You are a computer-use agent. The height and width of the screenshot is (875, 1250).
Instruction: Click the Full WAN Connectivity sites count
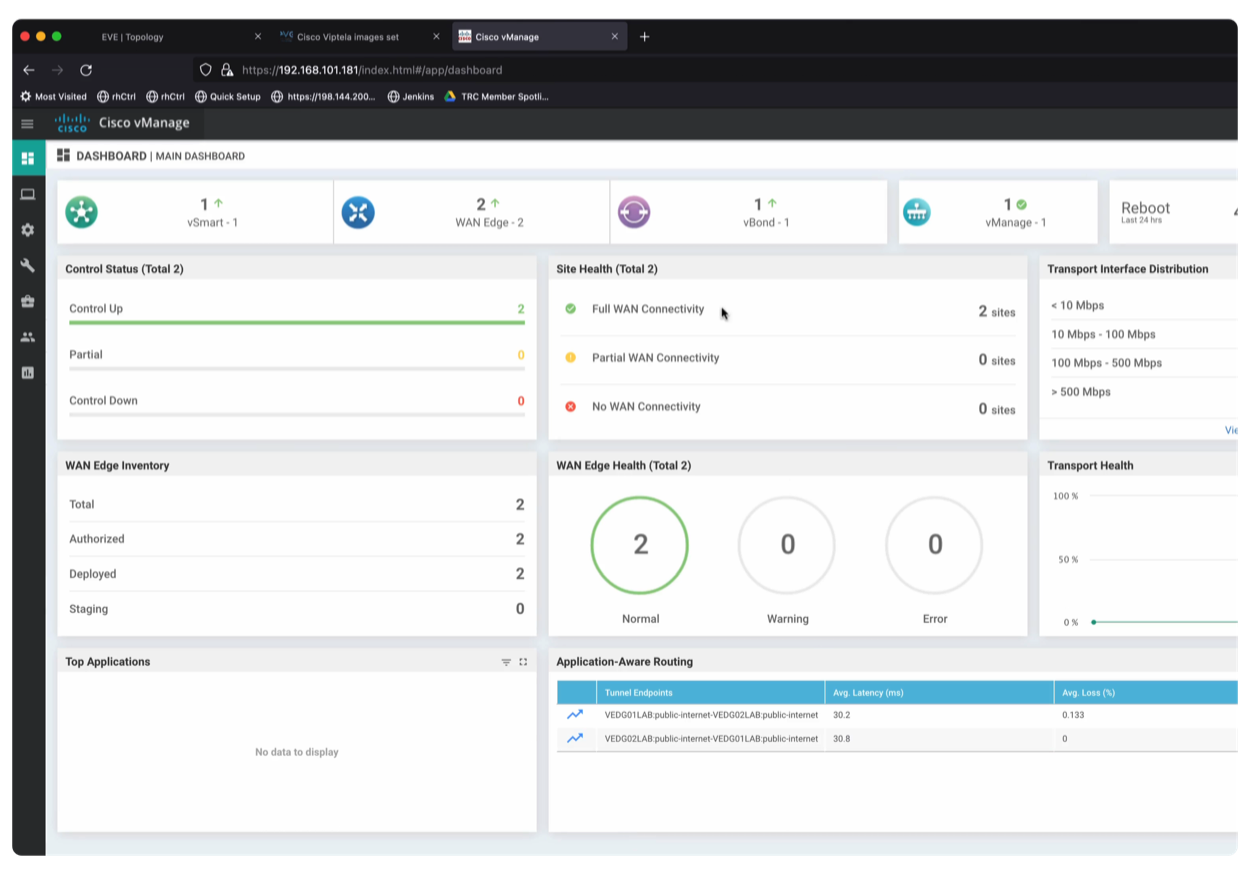[x=996, y=311]
